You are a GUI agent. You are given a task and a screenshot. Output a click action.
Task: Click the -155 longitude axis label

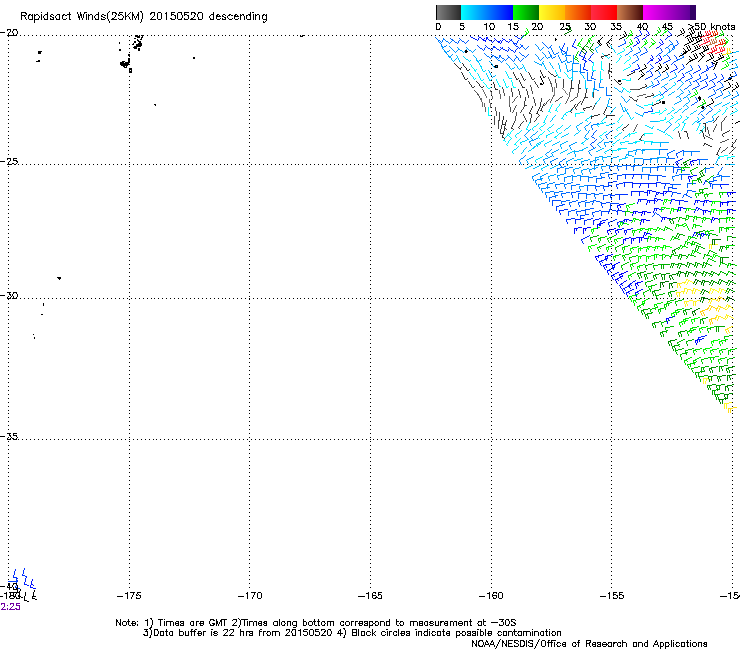[612, 596]
